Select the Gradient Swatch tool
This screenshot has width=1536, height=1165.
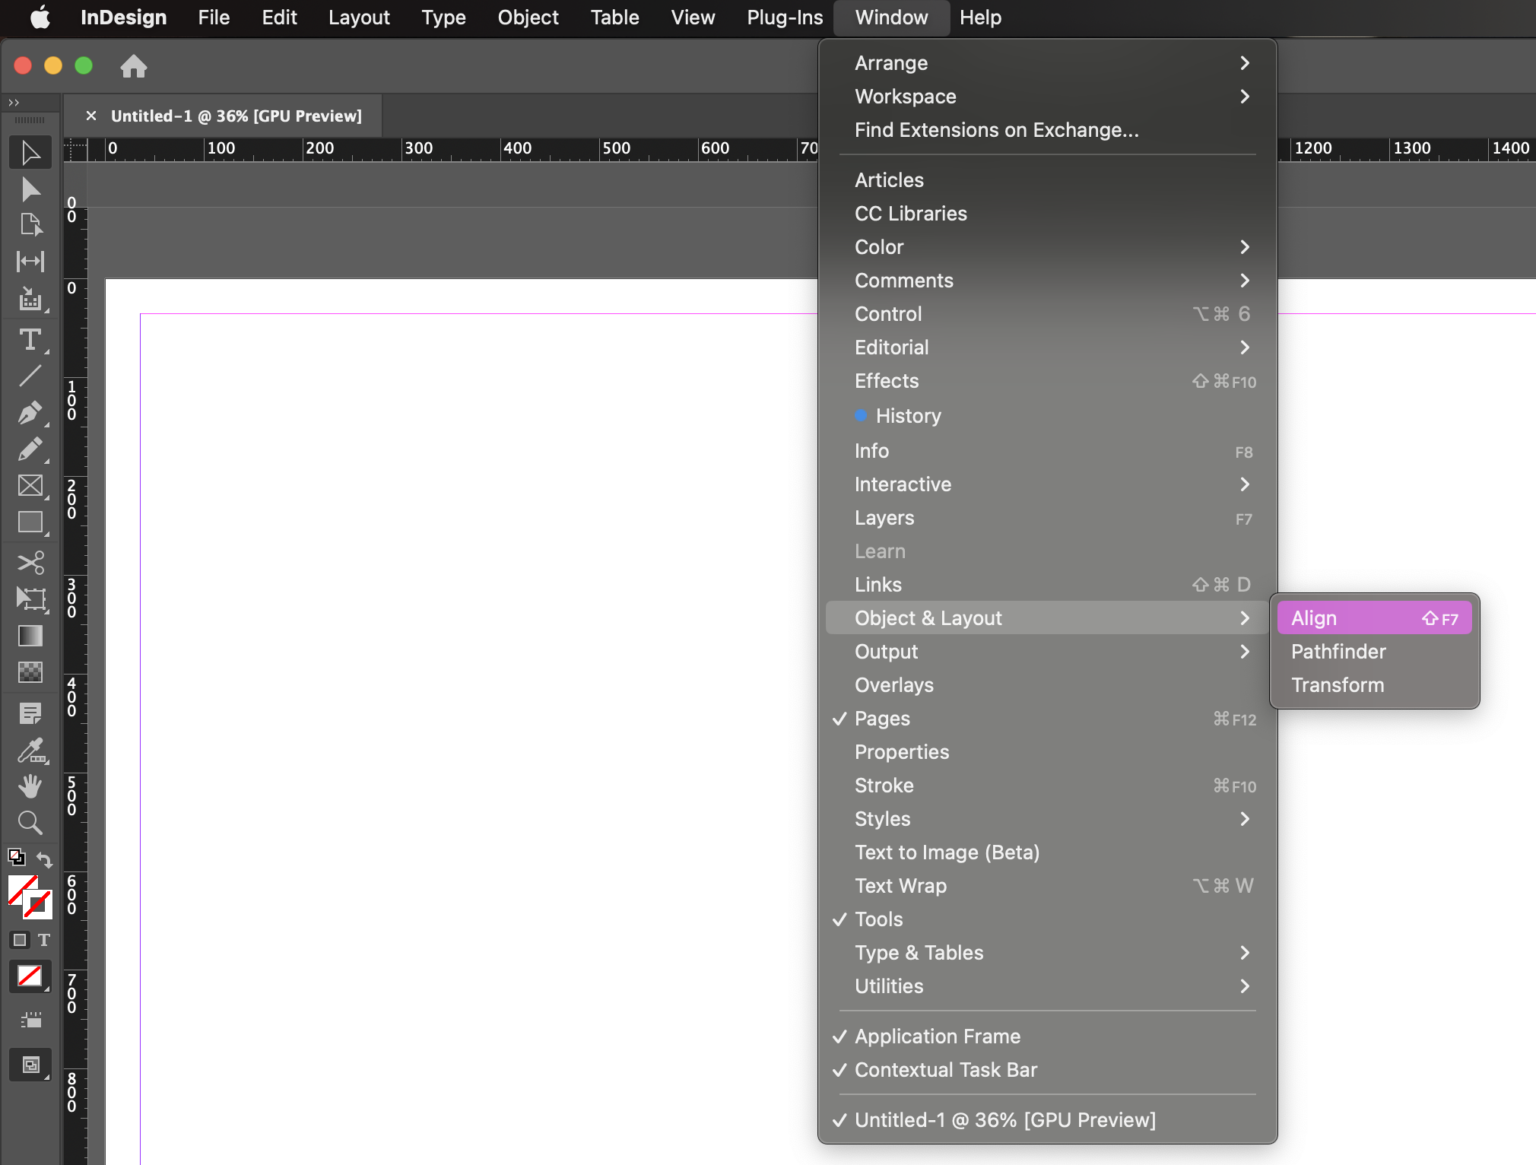pos(30,636)
